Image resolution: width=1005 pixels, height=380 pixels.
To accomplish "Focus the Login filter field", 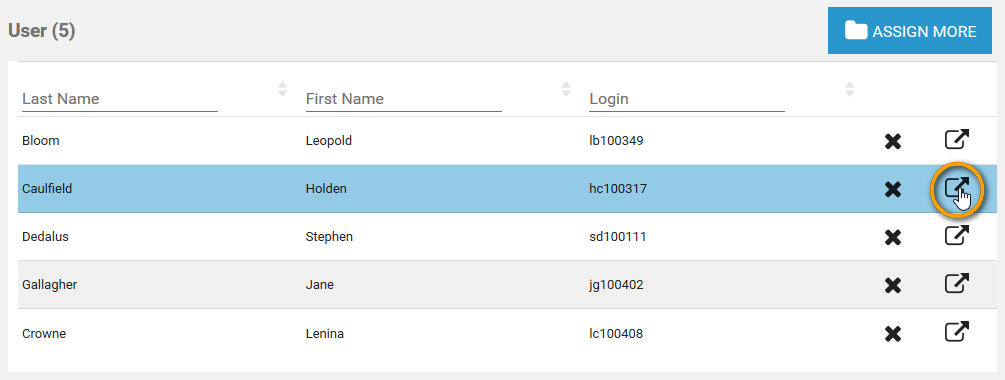I will coord(687,99).
